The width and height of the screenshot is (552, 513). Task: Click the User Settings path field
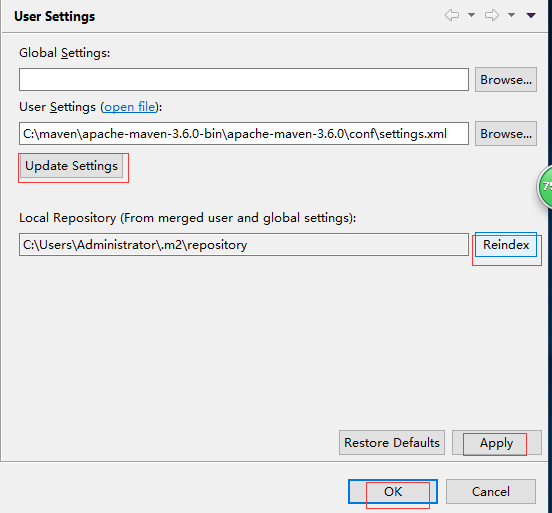point(244,133)
